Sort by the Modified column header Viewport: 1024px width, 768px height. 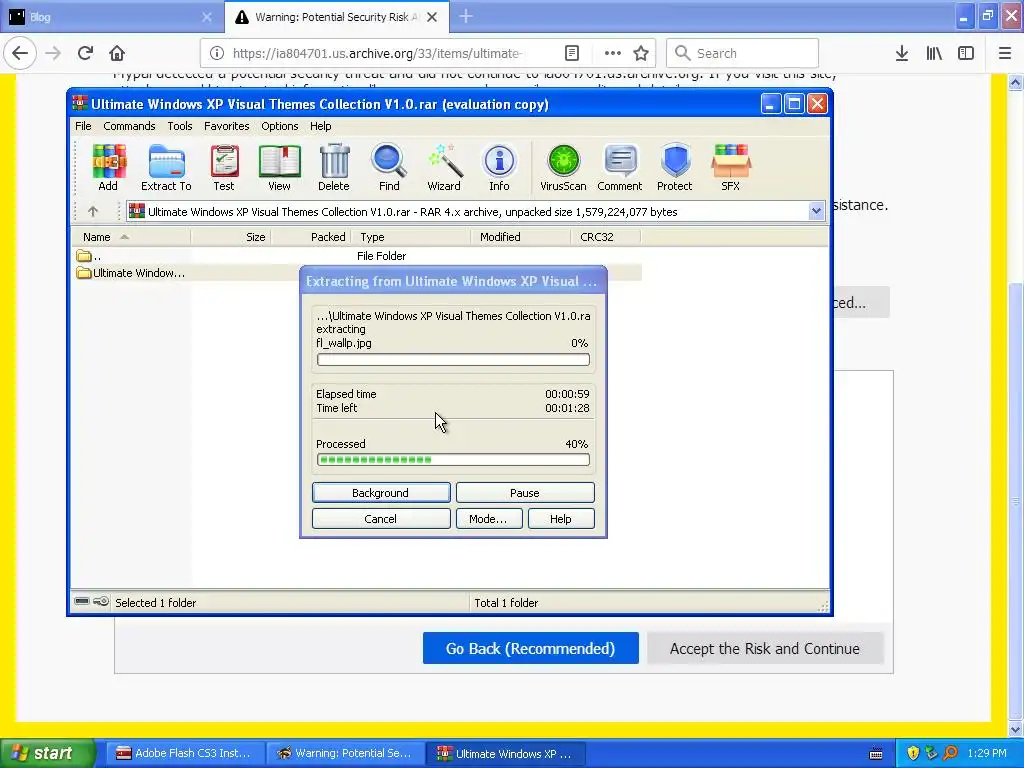(520, 236)
